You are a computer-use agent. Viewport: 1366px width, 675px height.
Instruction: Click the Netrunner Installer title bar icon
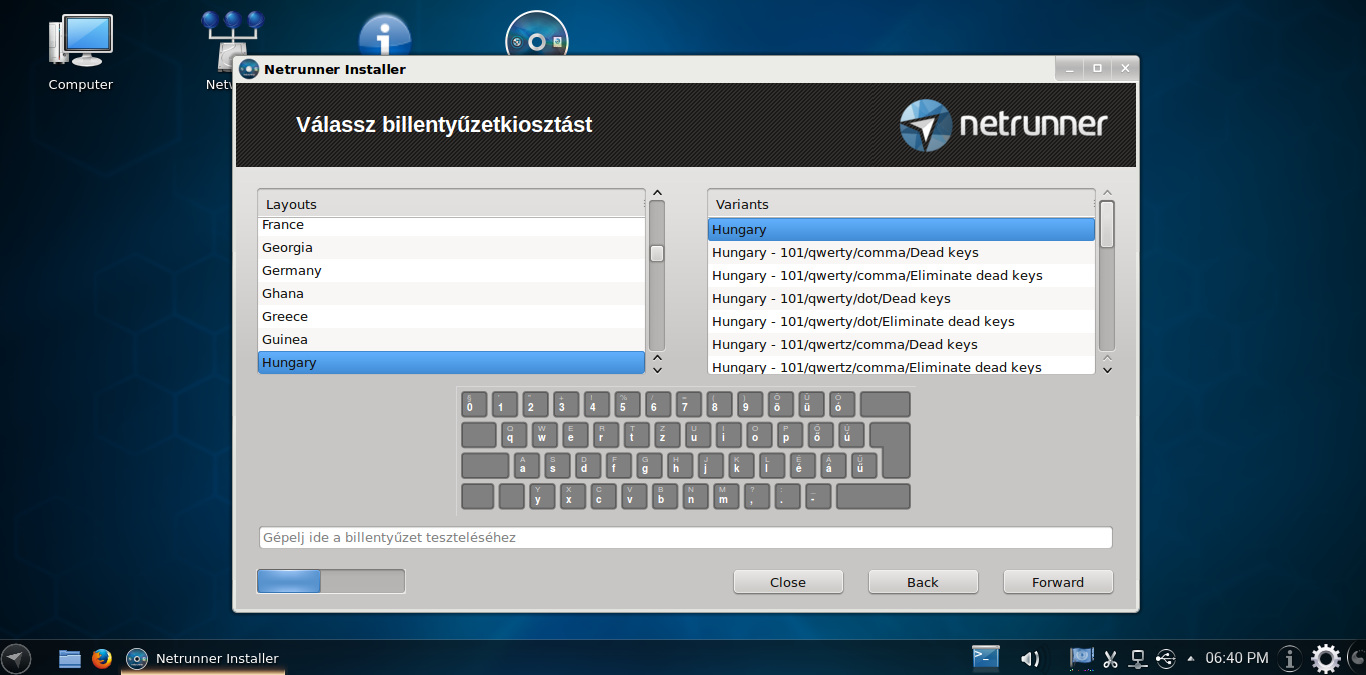point(249,69)
